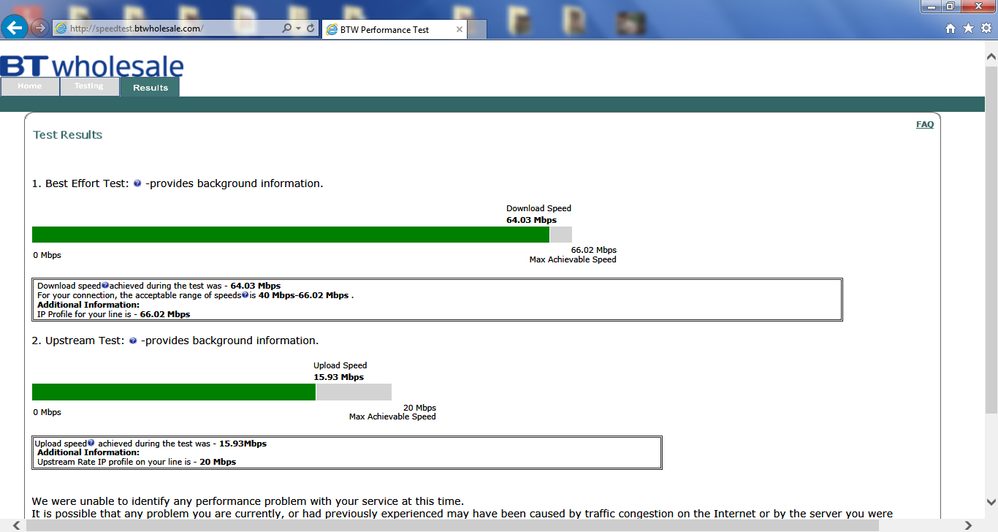This screenshot has height=532, width=998.
Task: Select the Results tab
Action: click(150, 87)
